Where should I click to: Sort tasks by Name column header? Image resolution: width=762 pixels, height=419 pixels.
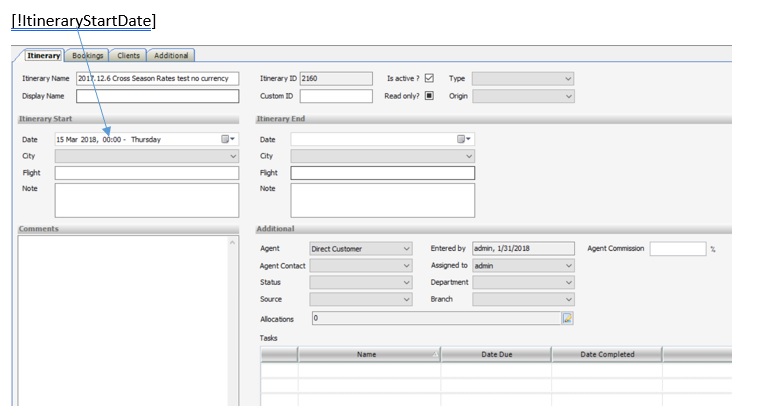[366, 354]
